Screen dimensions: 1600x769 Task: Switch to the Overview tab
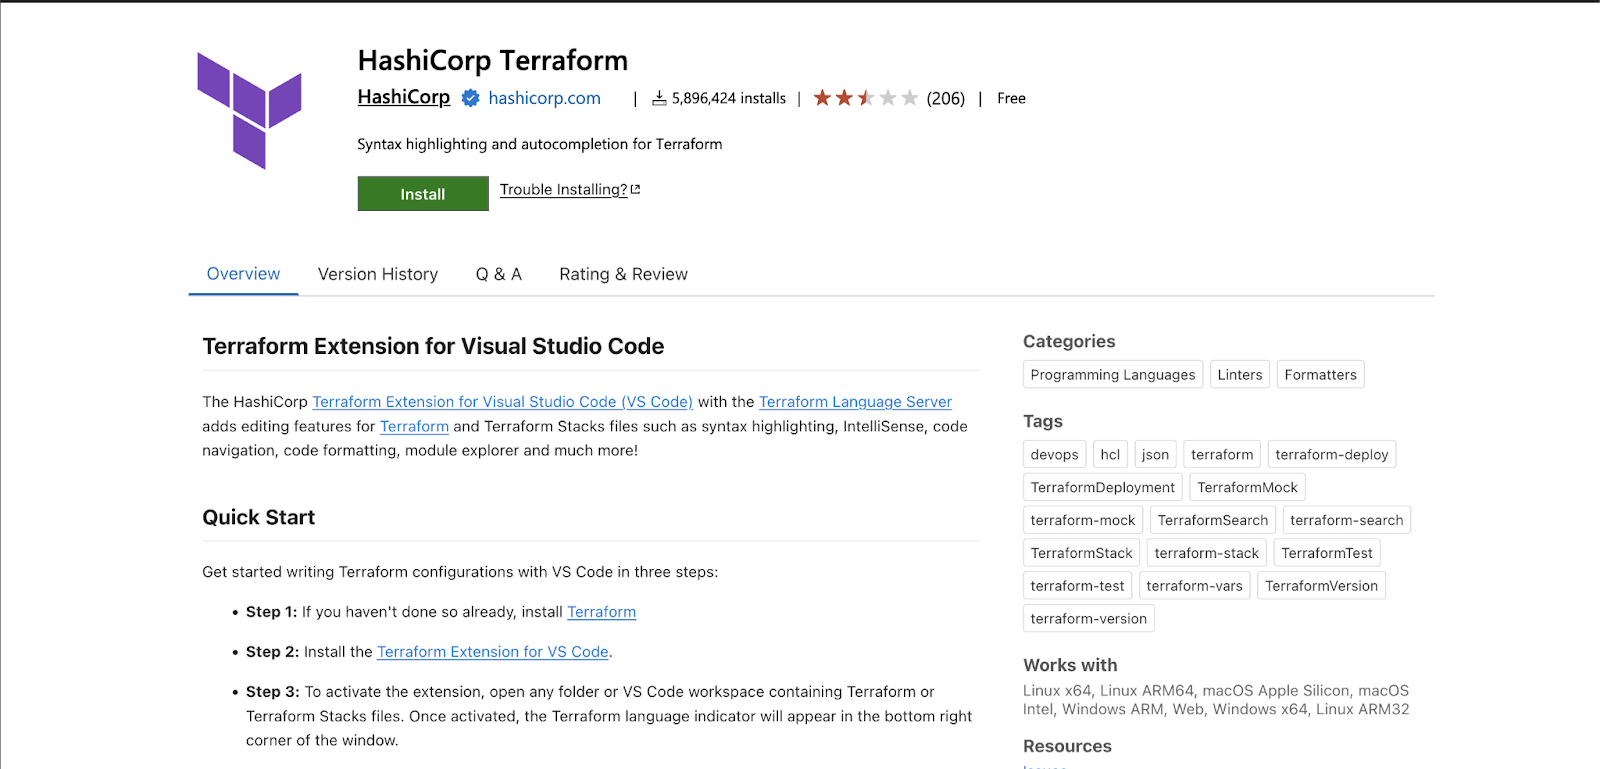[243, 274]
